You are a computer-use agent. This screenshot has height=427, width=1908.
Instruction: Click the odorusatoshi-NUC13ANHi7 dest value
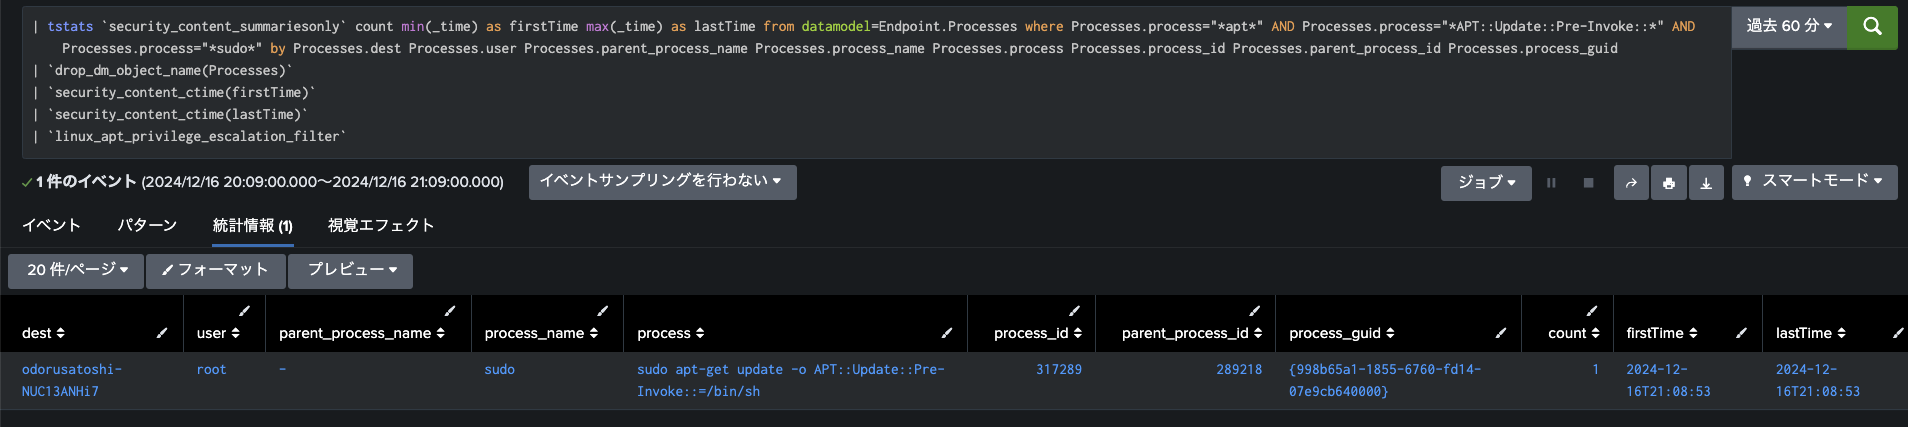pos(72,380)
